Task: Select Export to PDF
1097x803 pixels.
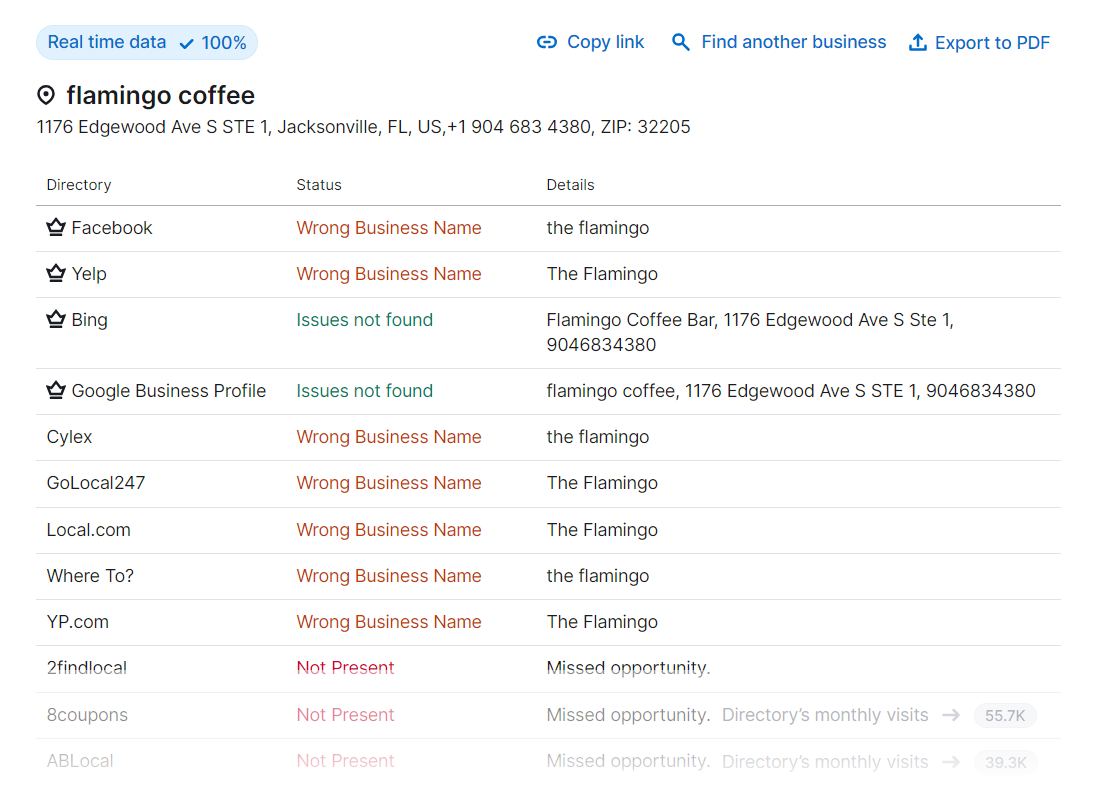Action: (992, 43)
